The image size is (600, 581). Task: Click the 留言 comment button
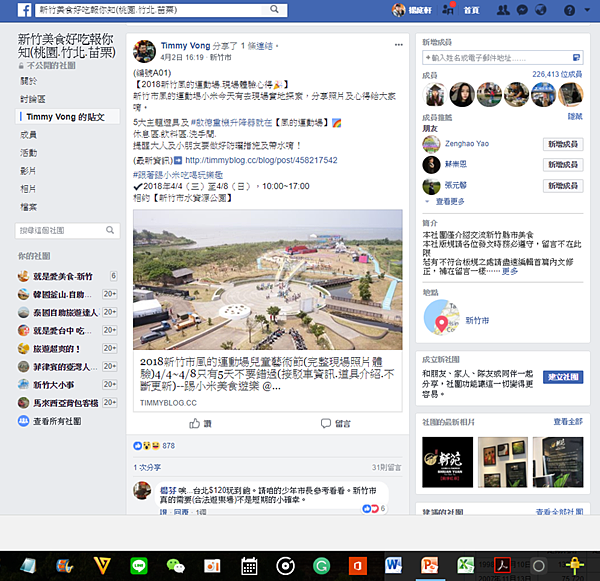click(336, 423)
